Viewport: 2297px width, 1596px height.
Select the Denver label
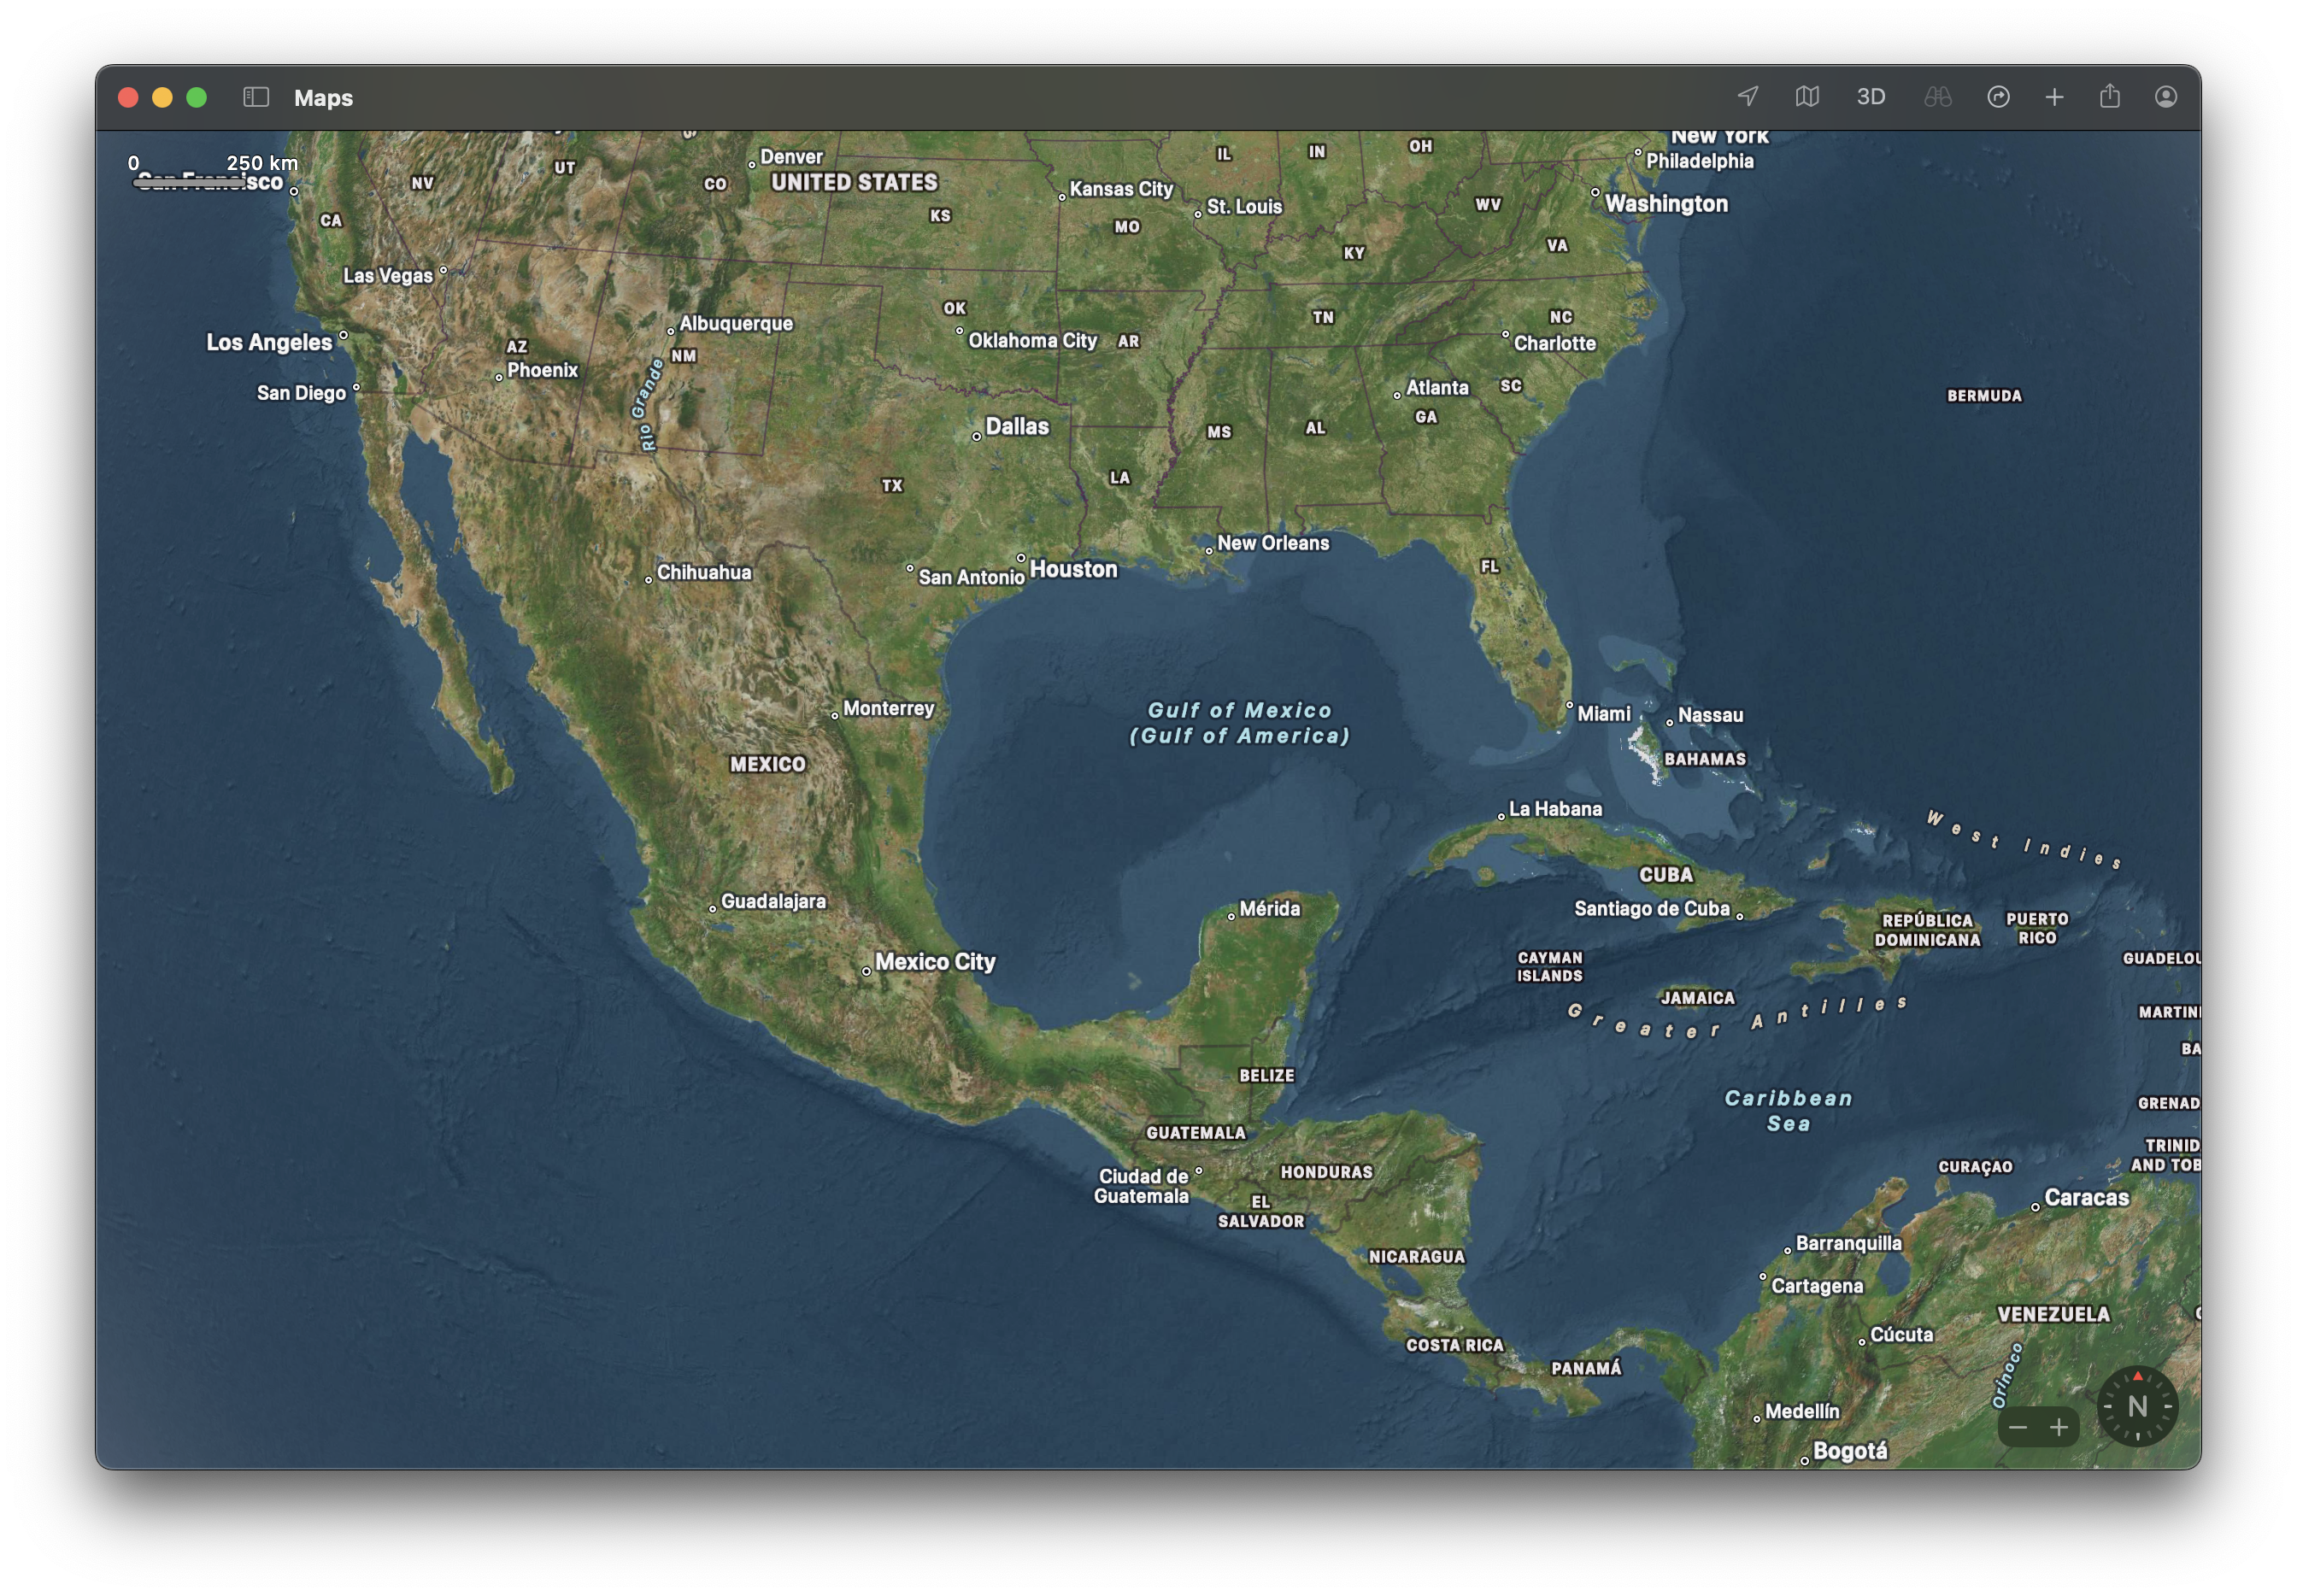pyautogui.click(x=791, y=157)
